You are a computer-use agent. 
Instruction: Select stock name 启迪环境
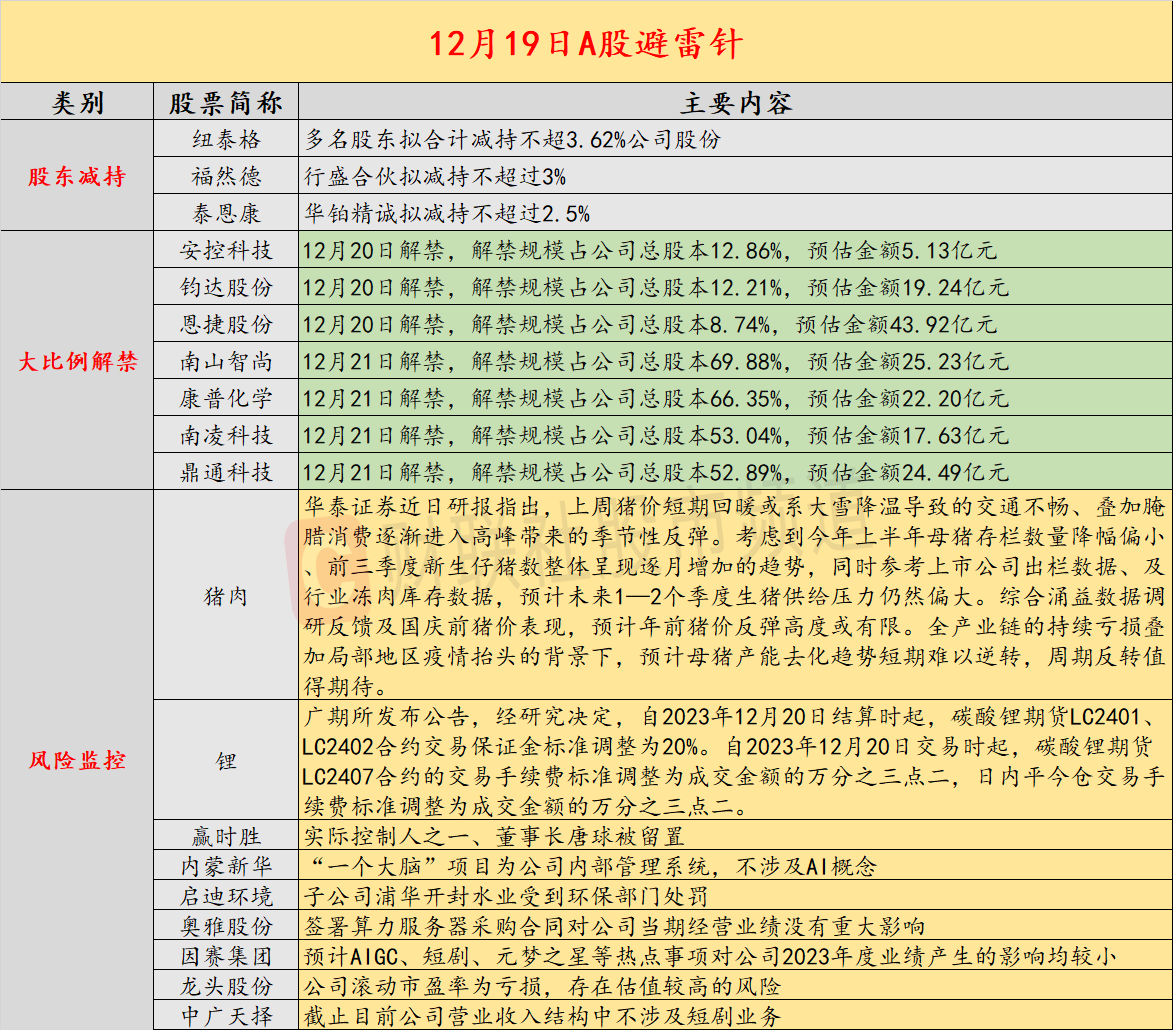[226, 896]
